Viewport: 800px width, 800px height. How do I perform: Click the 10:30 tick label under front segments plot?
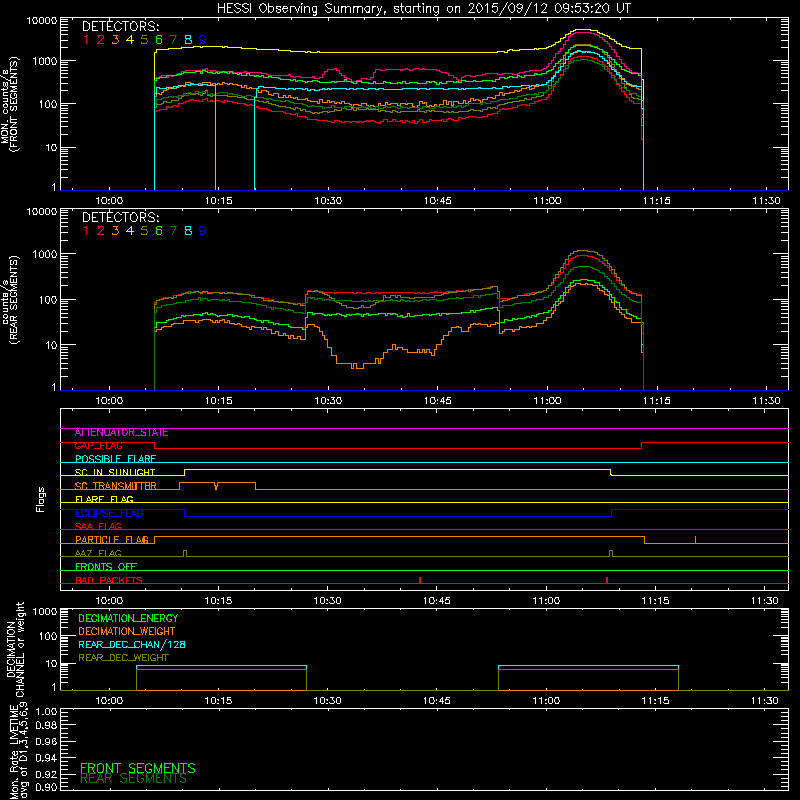click(x=328, y=201)
